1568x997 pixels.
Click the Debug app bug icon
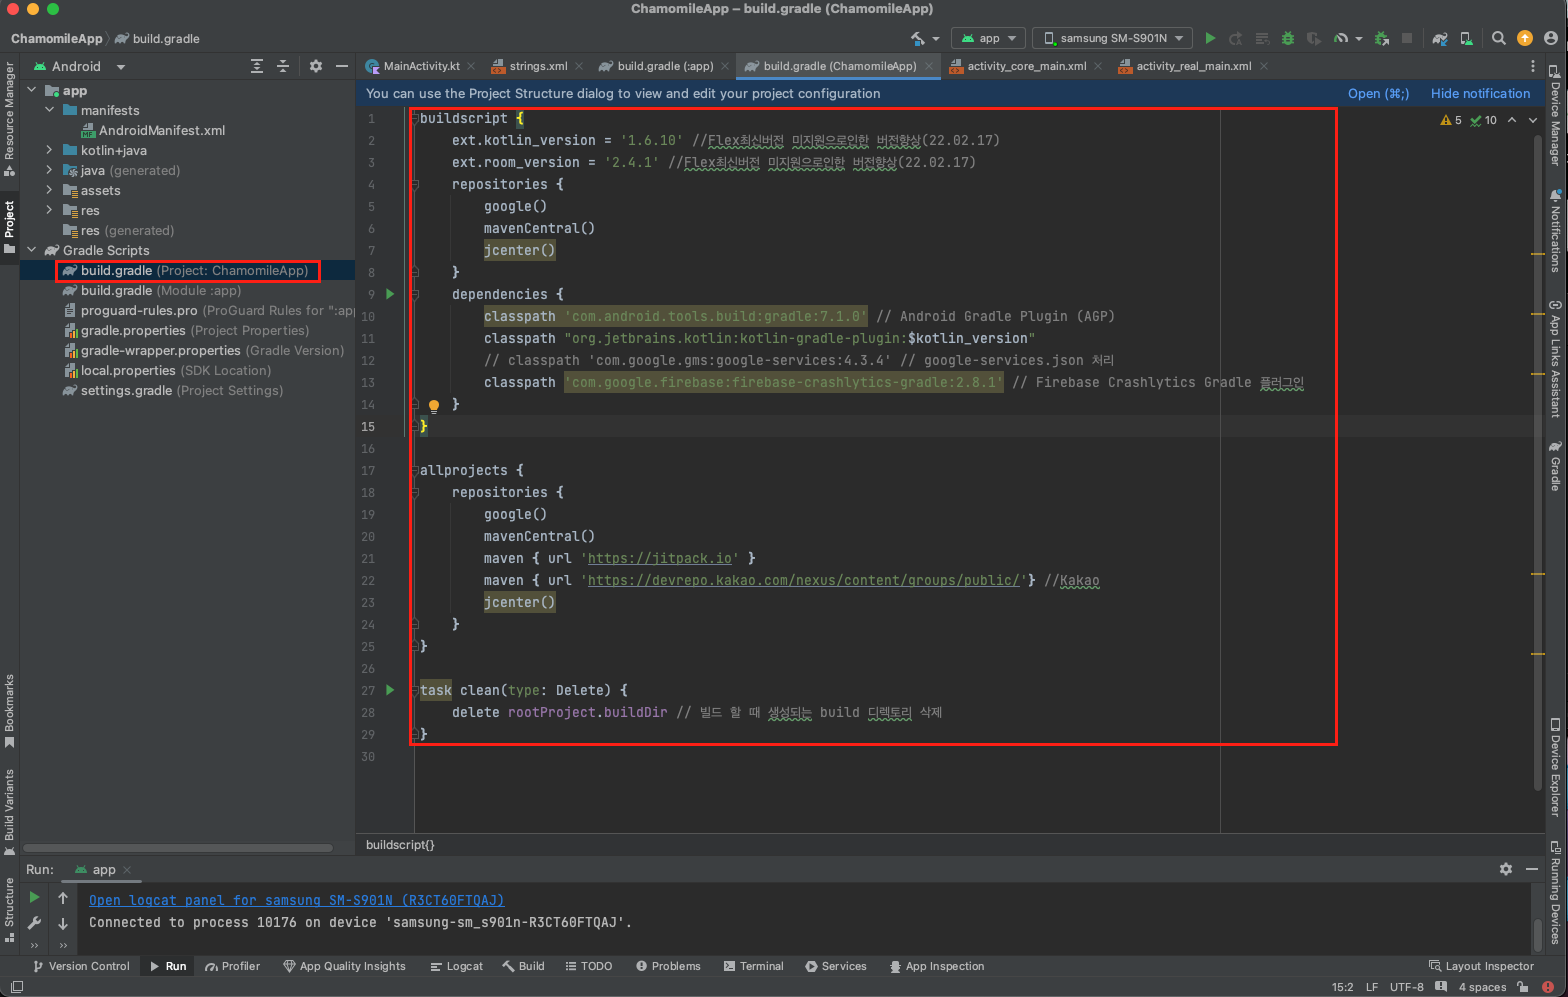tap(1288, 38)
